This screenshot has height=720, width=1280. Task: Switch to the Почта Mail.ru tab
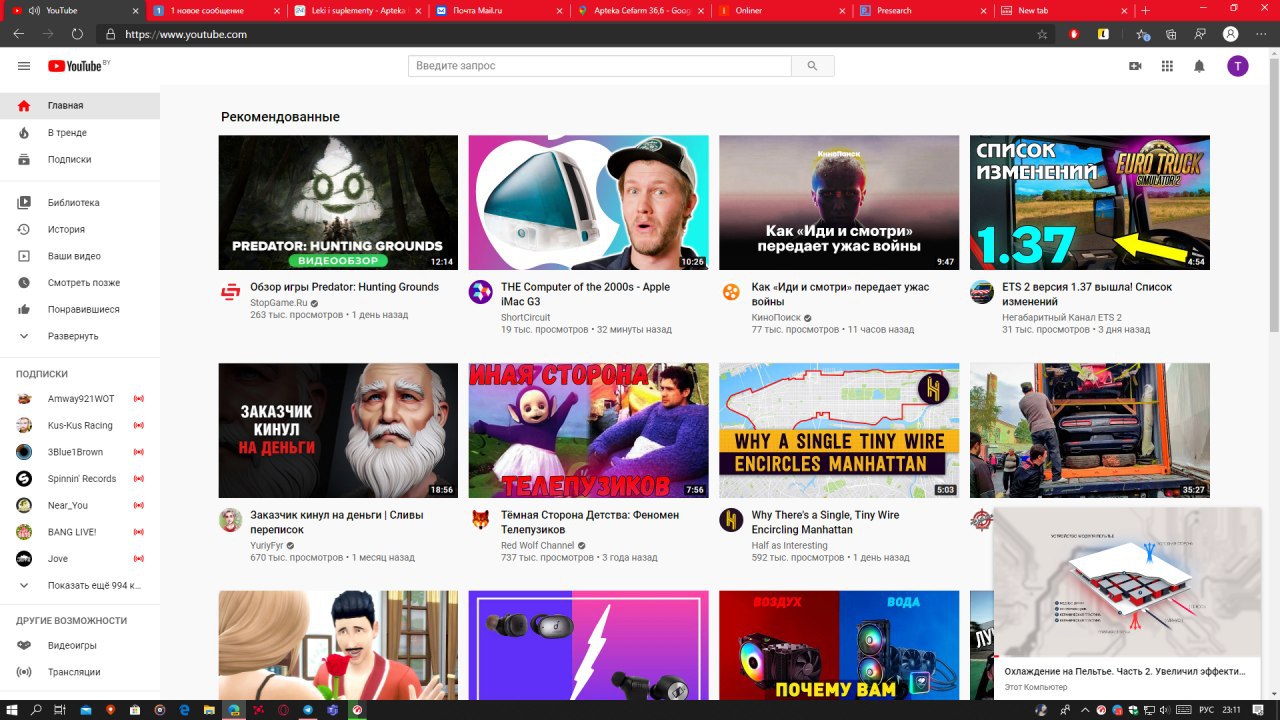(x=497, y=10)
